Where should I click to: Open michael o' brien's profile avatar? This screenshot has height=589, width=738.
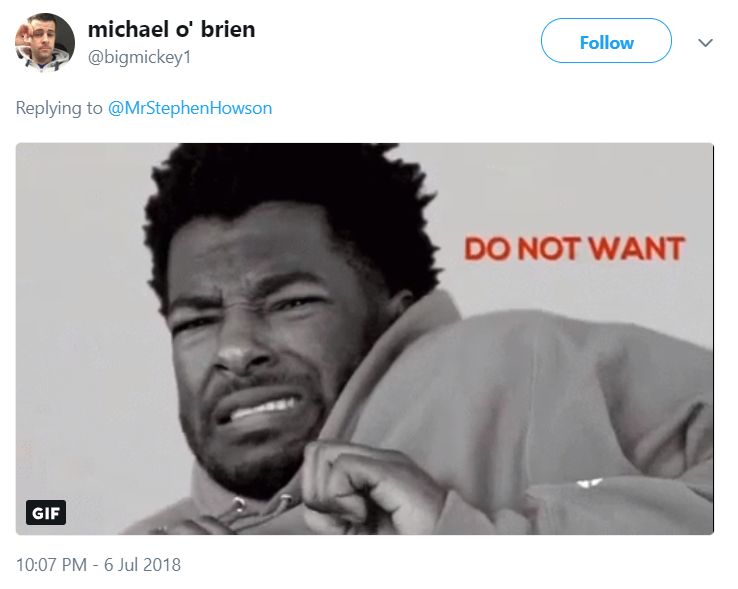tap(45, 42)
